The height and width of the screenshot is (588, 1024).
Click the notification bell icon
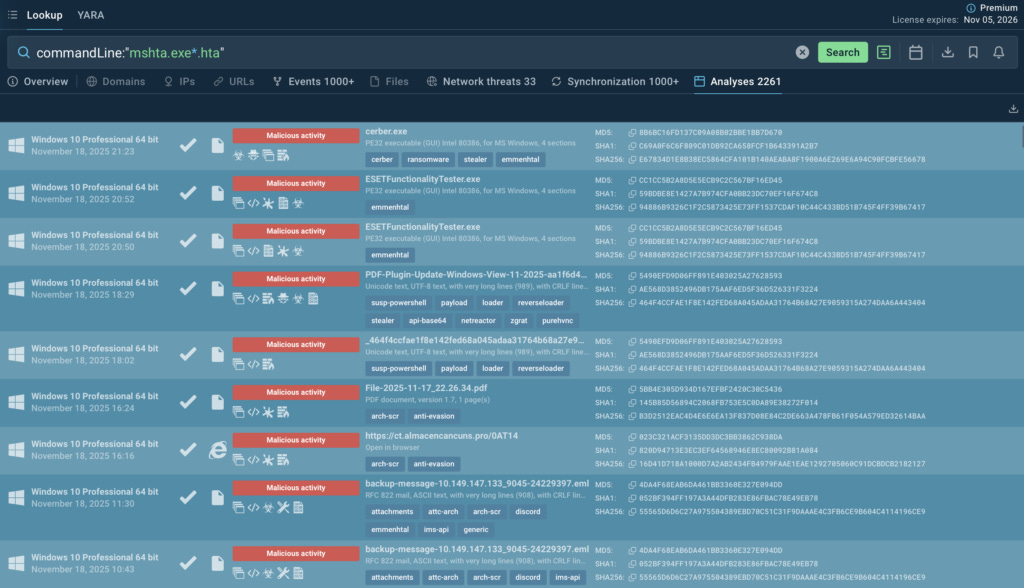tap(999, 52)
